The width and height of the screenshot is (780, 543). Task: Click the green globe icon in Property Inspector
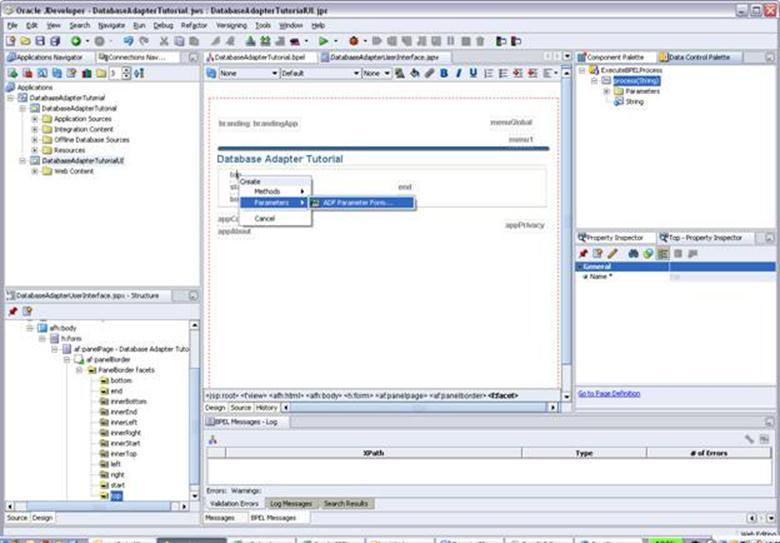[648, 254]
